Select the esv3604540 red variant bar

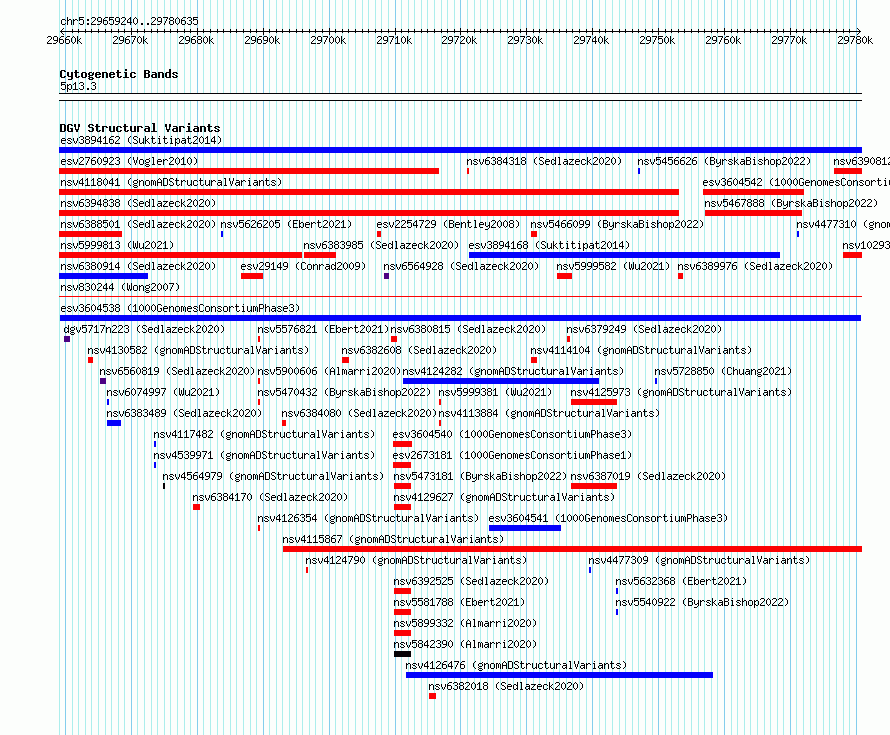(x=402, y=444)
